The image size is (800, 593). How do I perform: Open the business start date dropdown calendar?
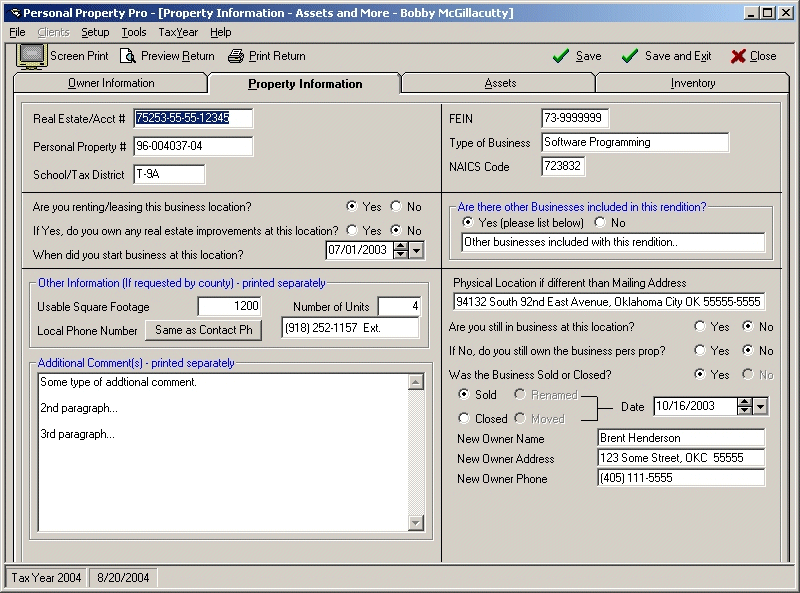click(x=417, y=250)
